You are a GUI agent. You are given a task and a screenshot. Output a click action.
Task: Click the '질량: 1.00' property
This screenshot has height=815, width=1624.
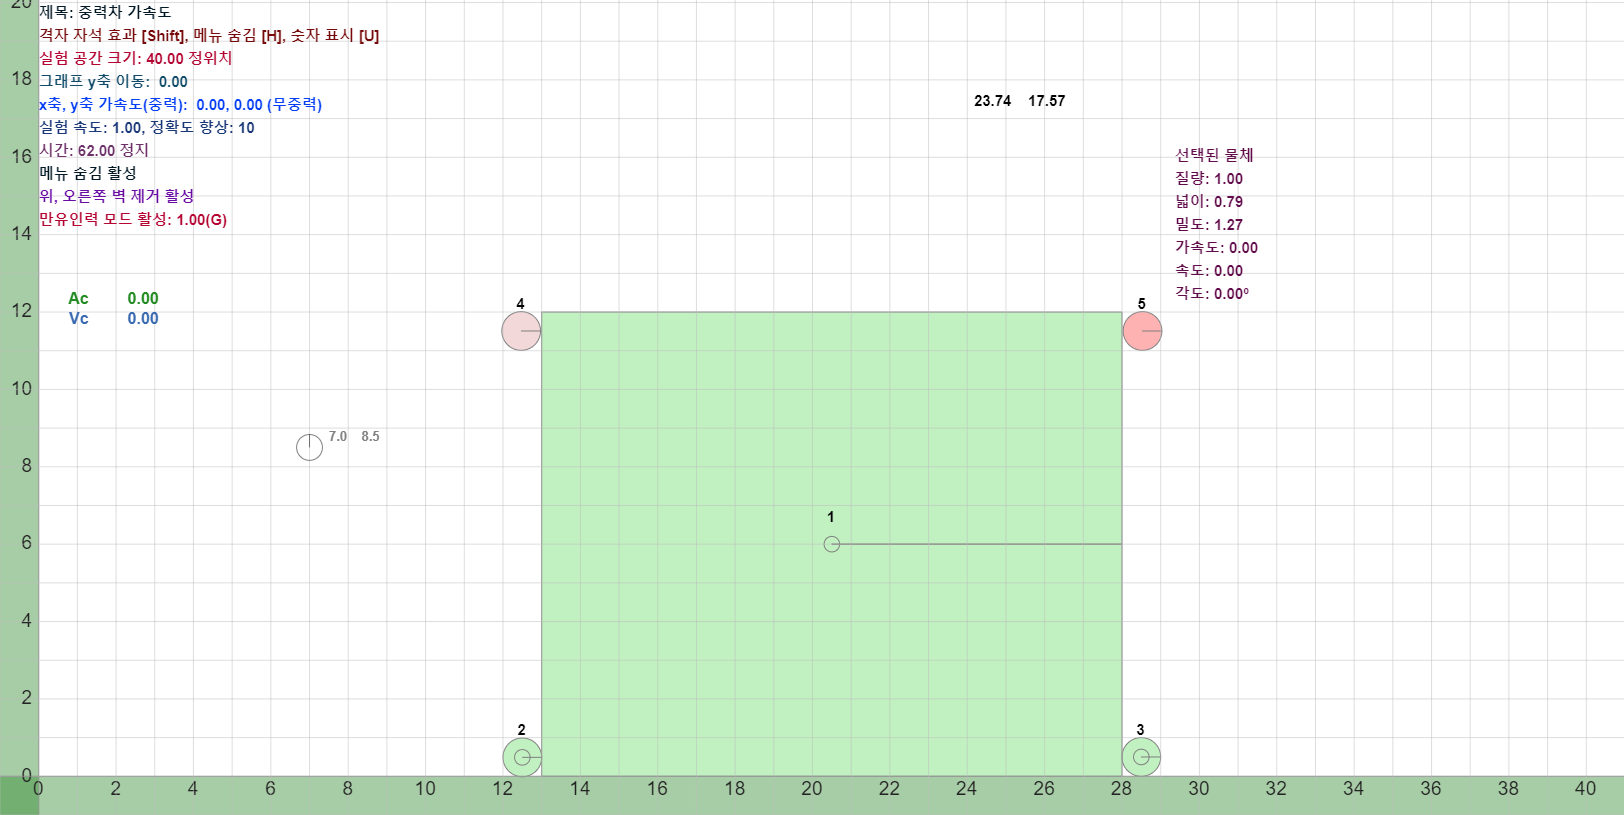point(1209,178)
